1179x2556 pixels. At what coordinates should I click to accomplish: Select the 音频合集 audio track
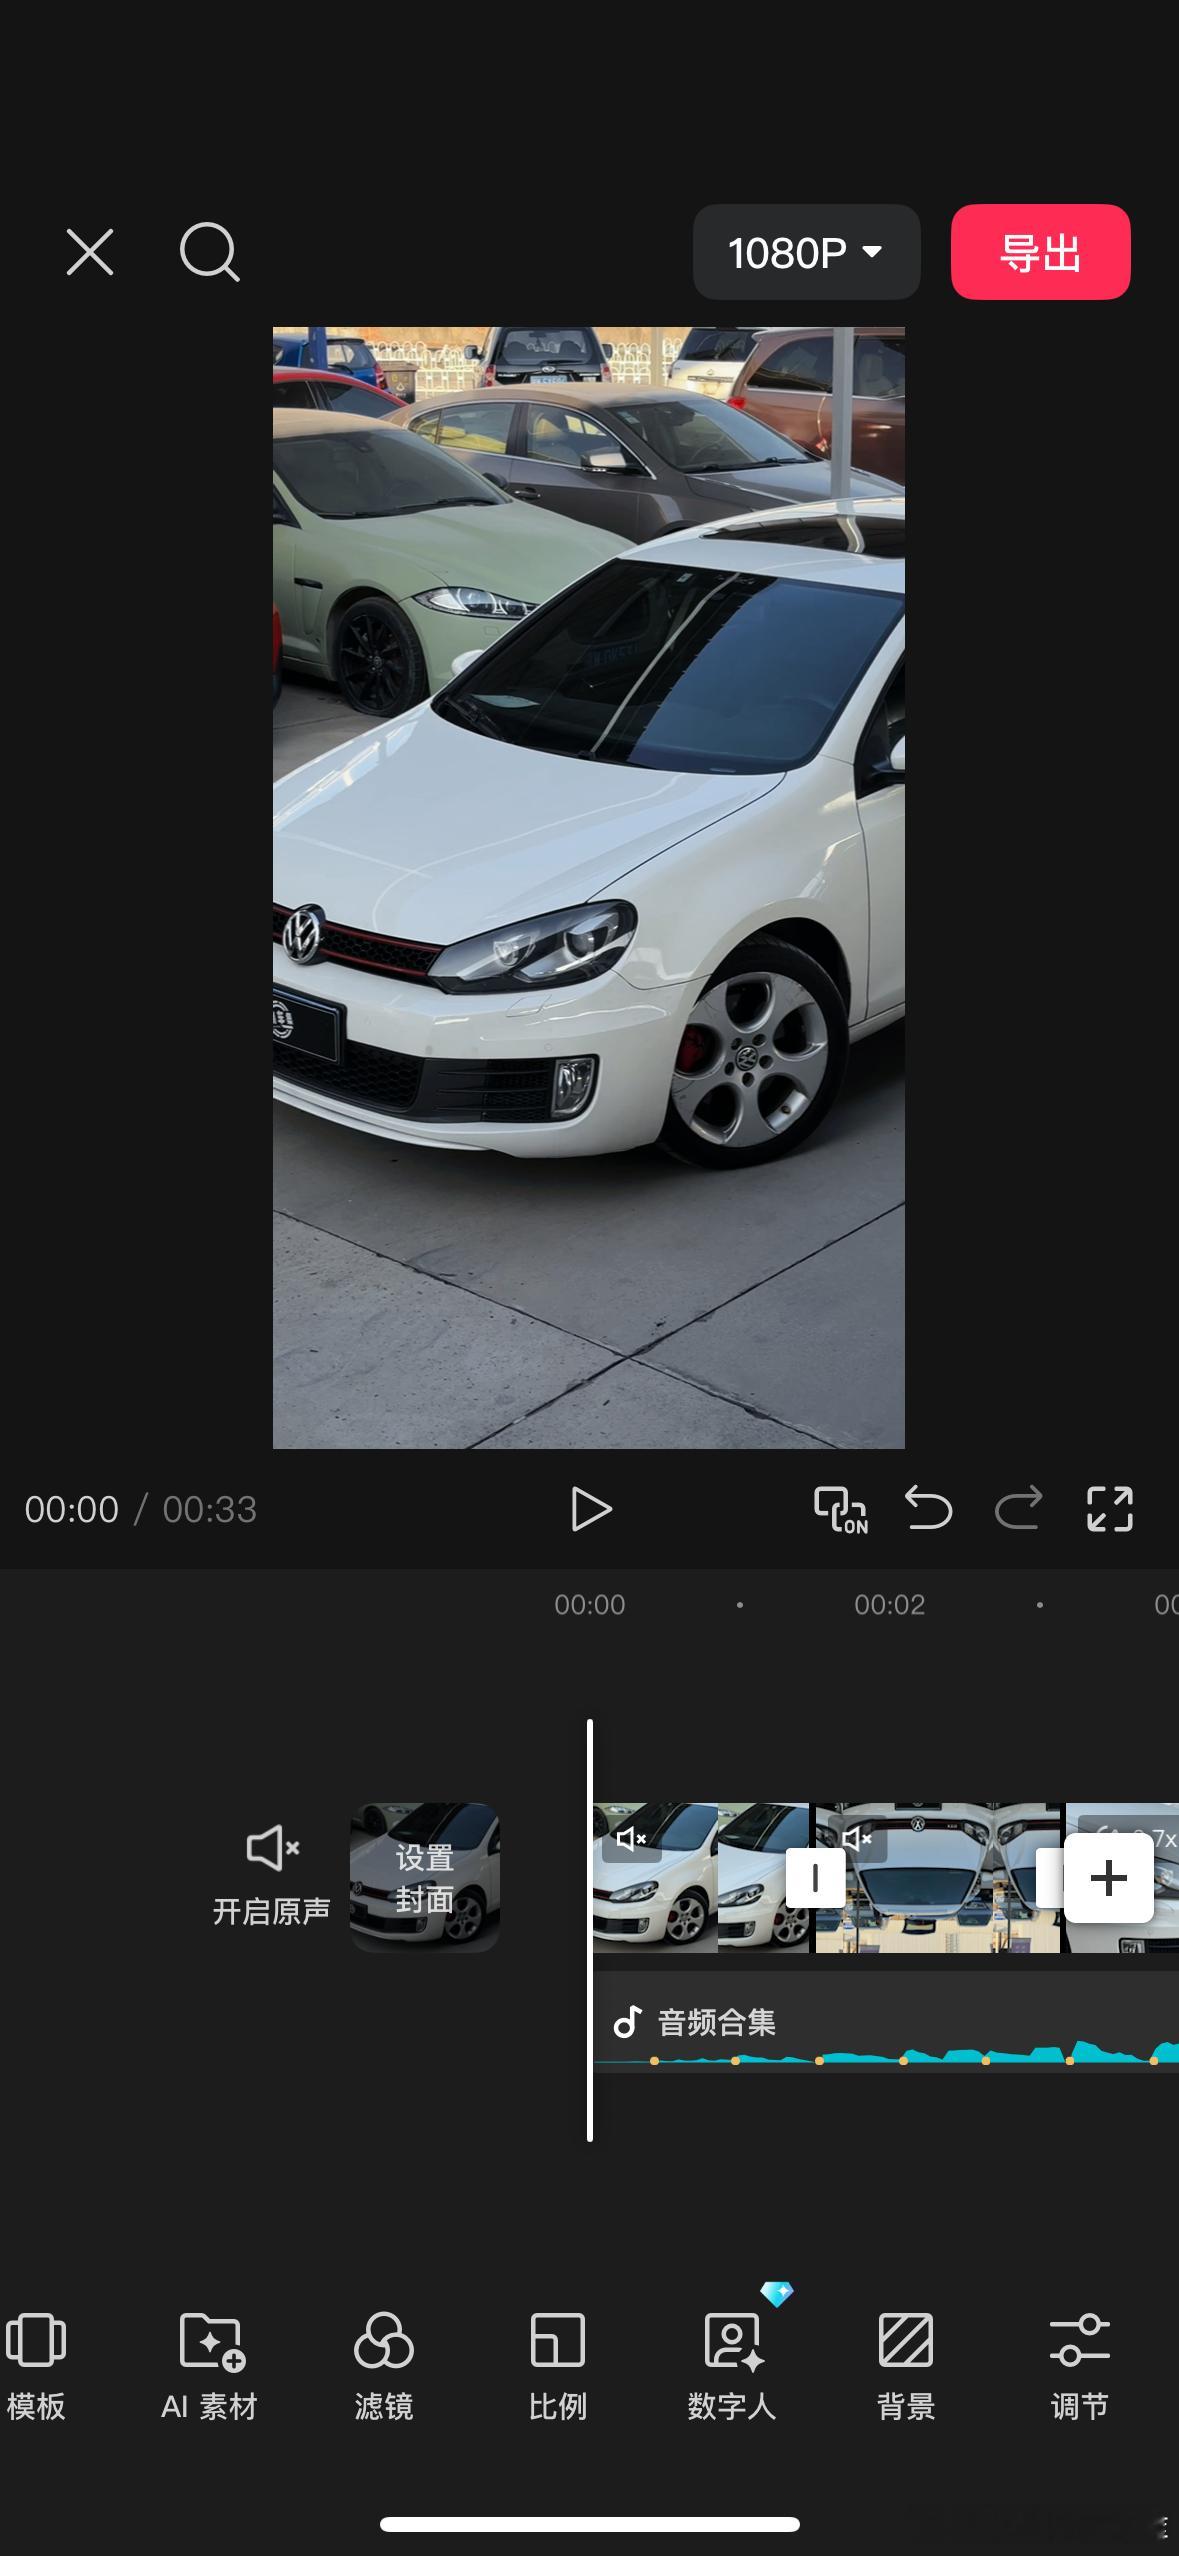(886, 2022)
